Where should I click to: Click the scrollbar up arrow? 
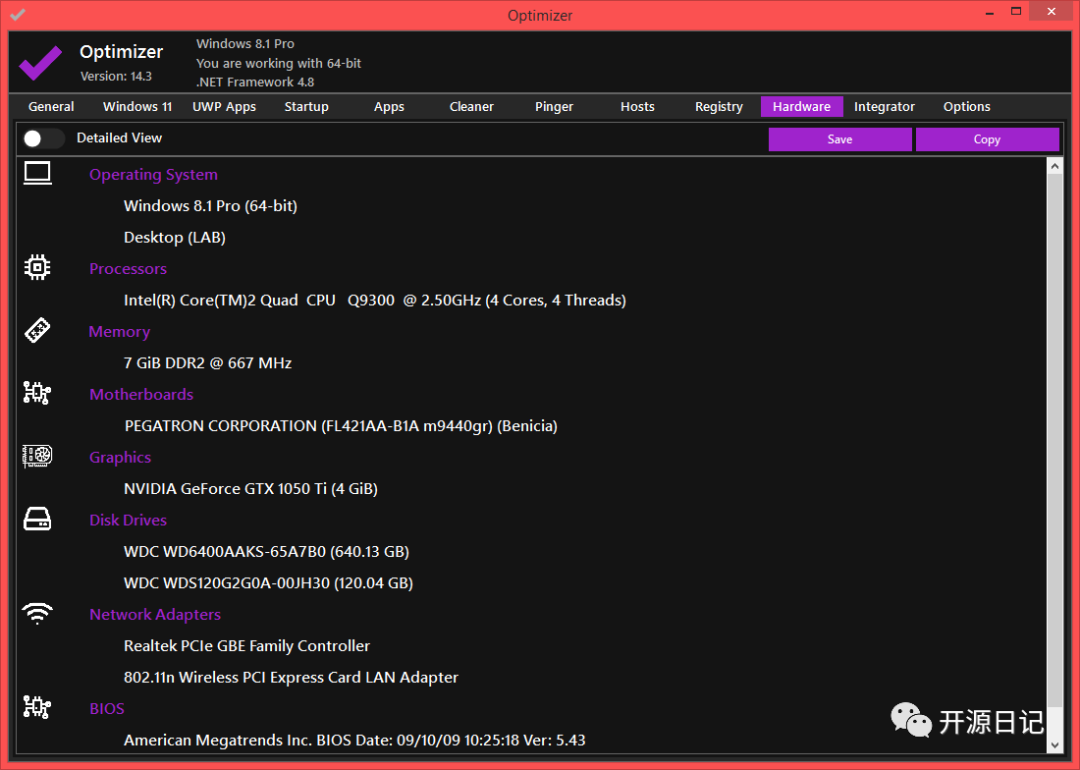[1055, 166]
